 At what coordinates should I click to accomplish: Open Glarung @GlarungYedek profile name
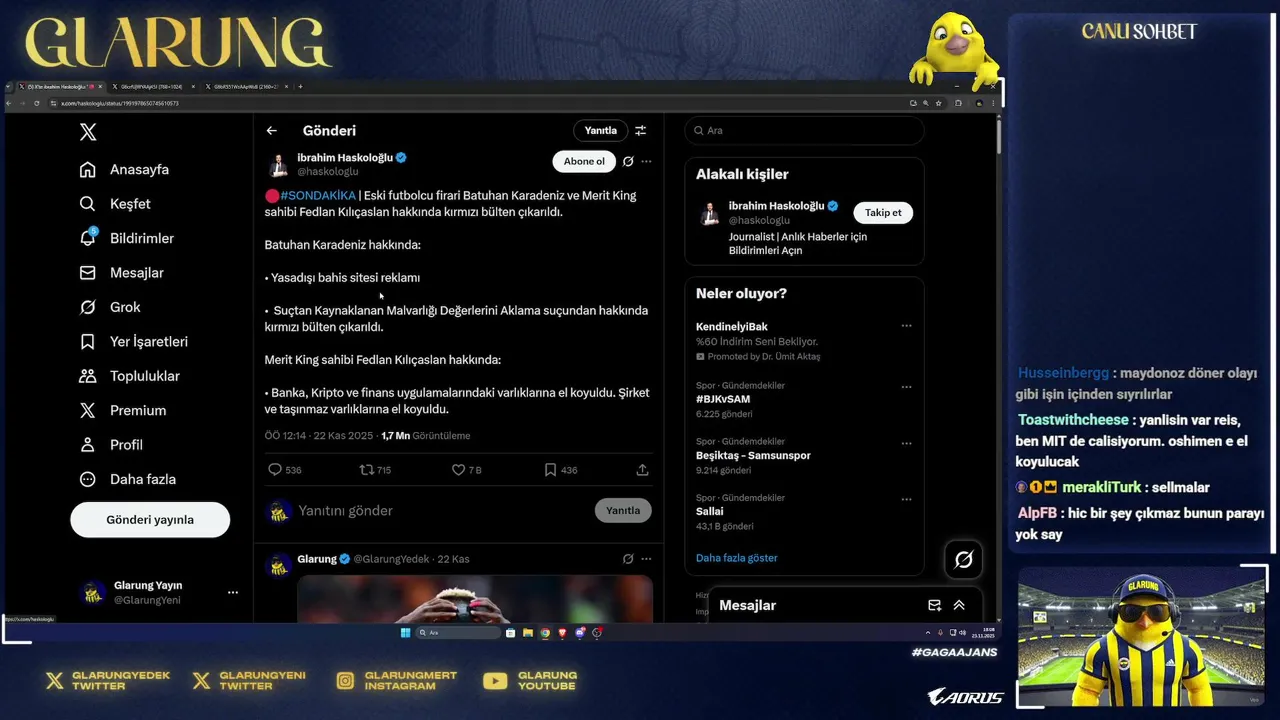point(317,559)
